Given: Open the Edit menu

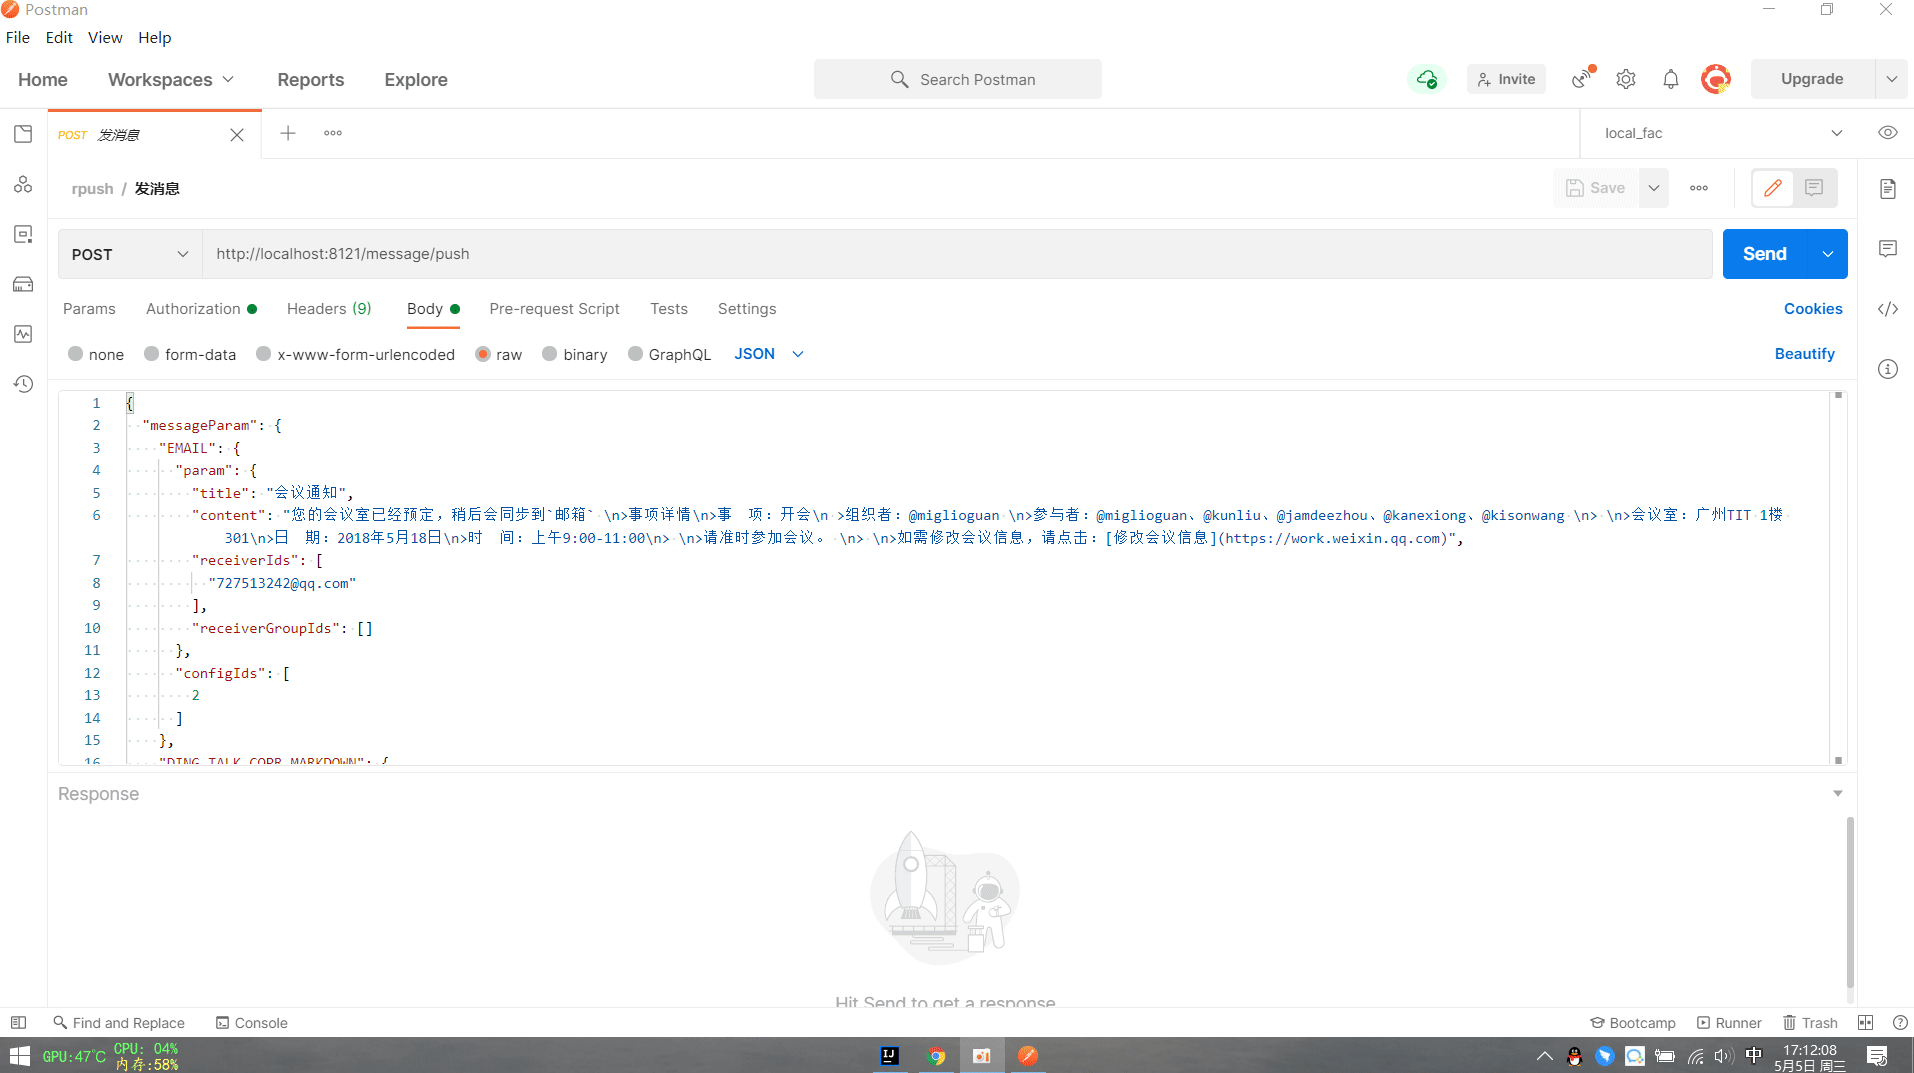Looking at the screenshot, I should coord(59,37).
